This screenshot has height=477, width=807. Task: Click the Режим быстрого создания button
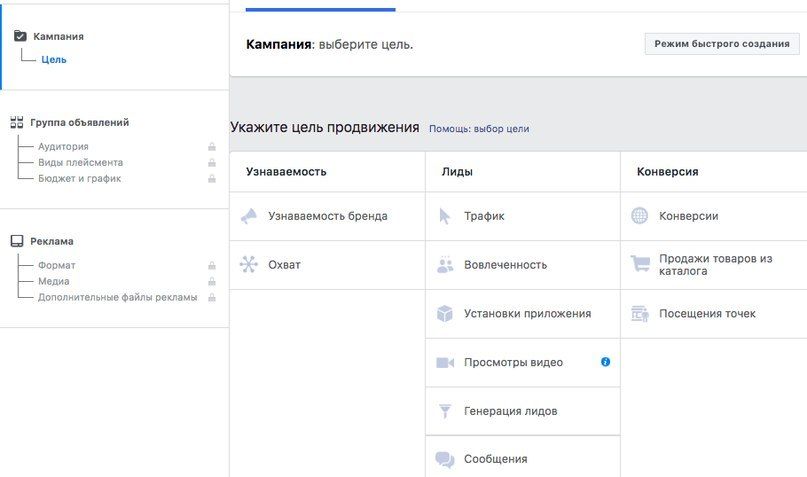pos(722,44)
